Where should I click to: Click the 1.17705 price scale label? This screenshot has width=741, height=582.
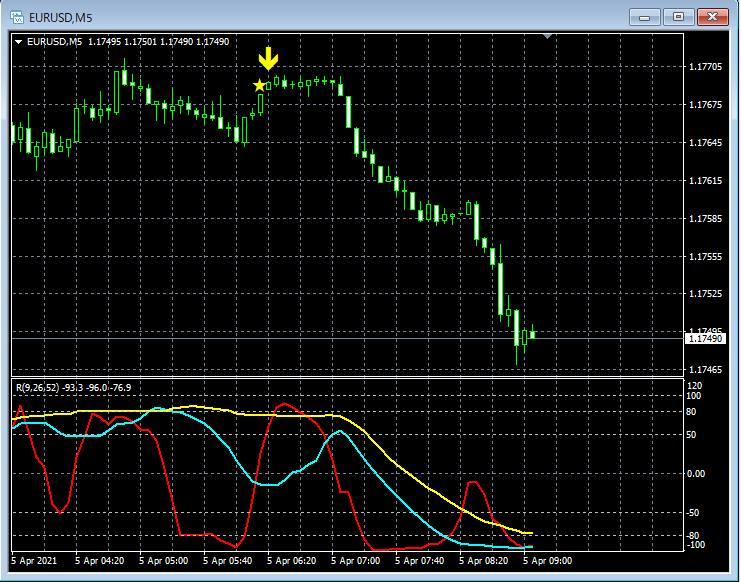point(705,67)
